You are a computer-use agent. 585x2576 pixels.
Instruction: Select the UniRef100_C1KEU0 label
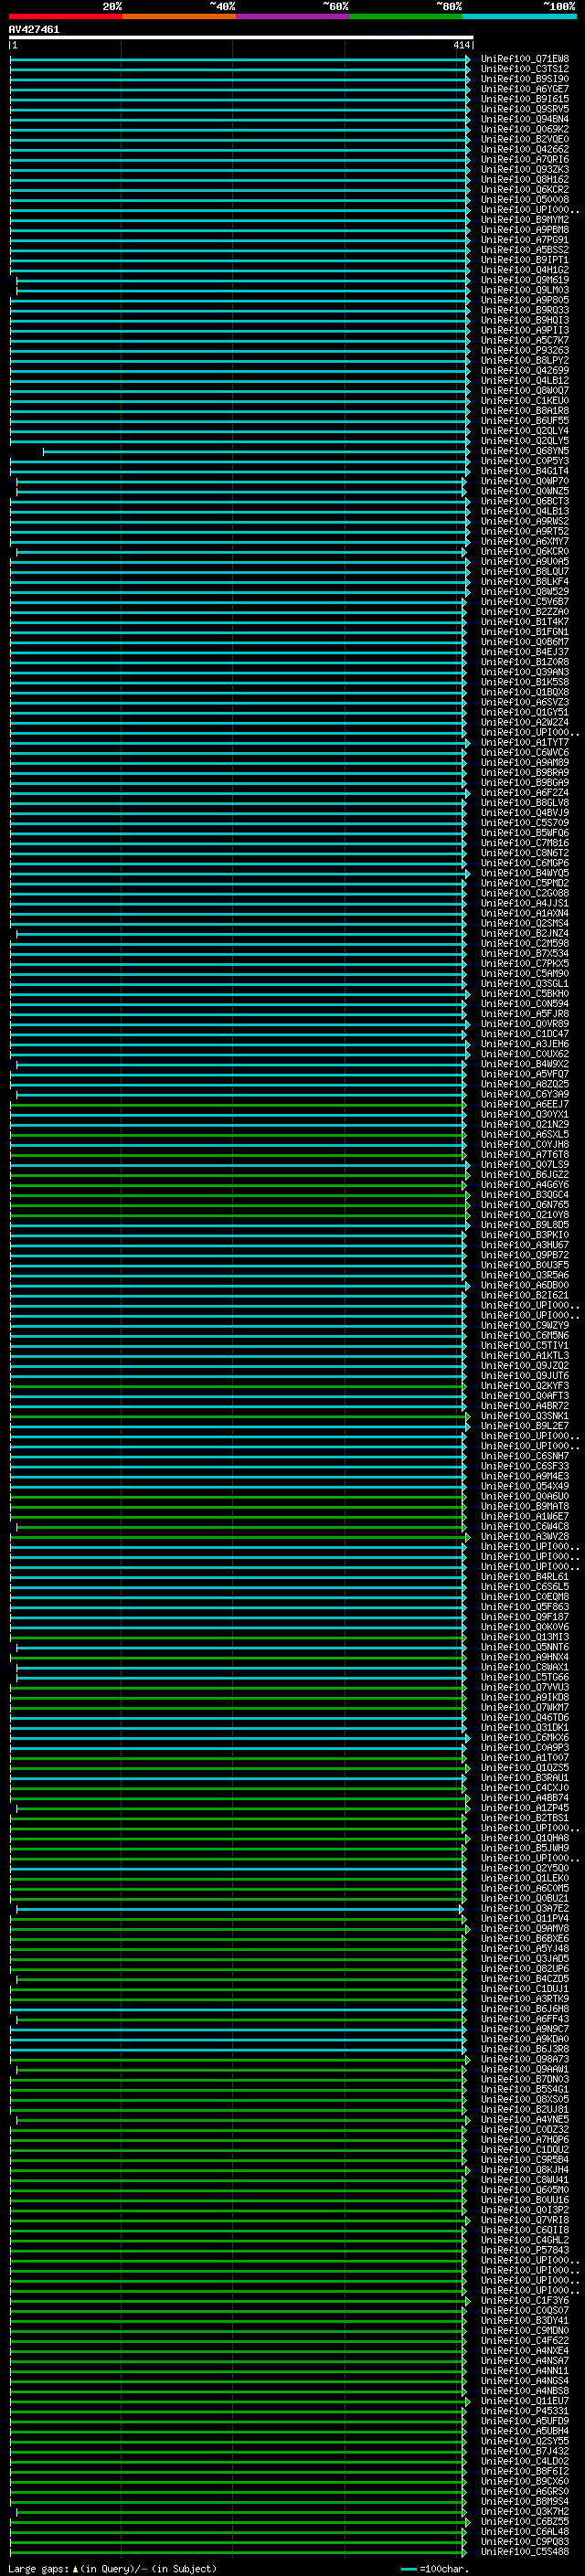[524, 400]
